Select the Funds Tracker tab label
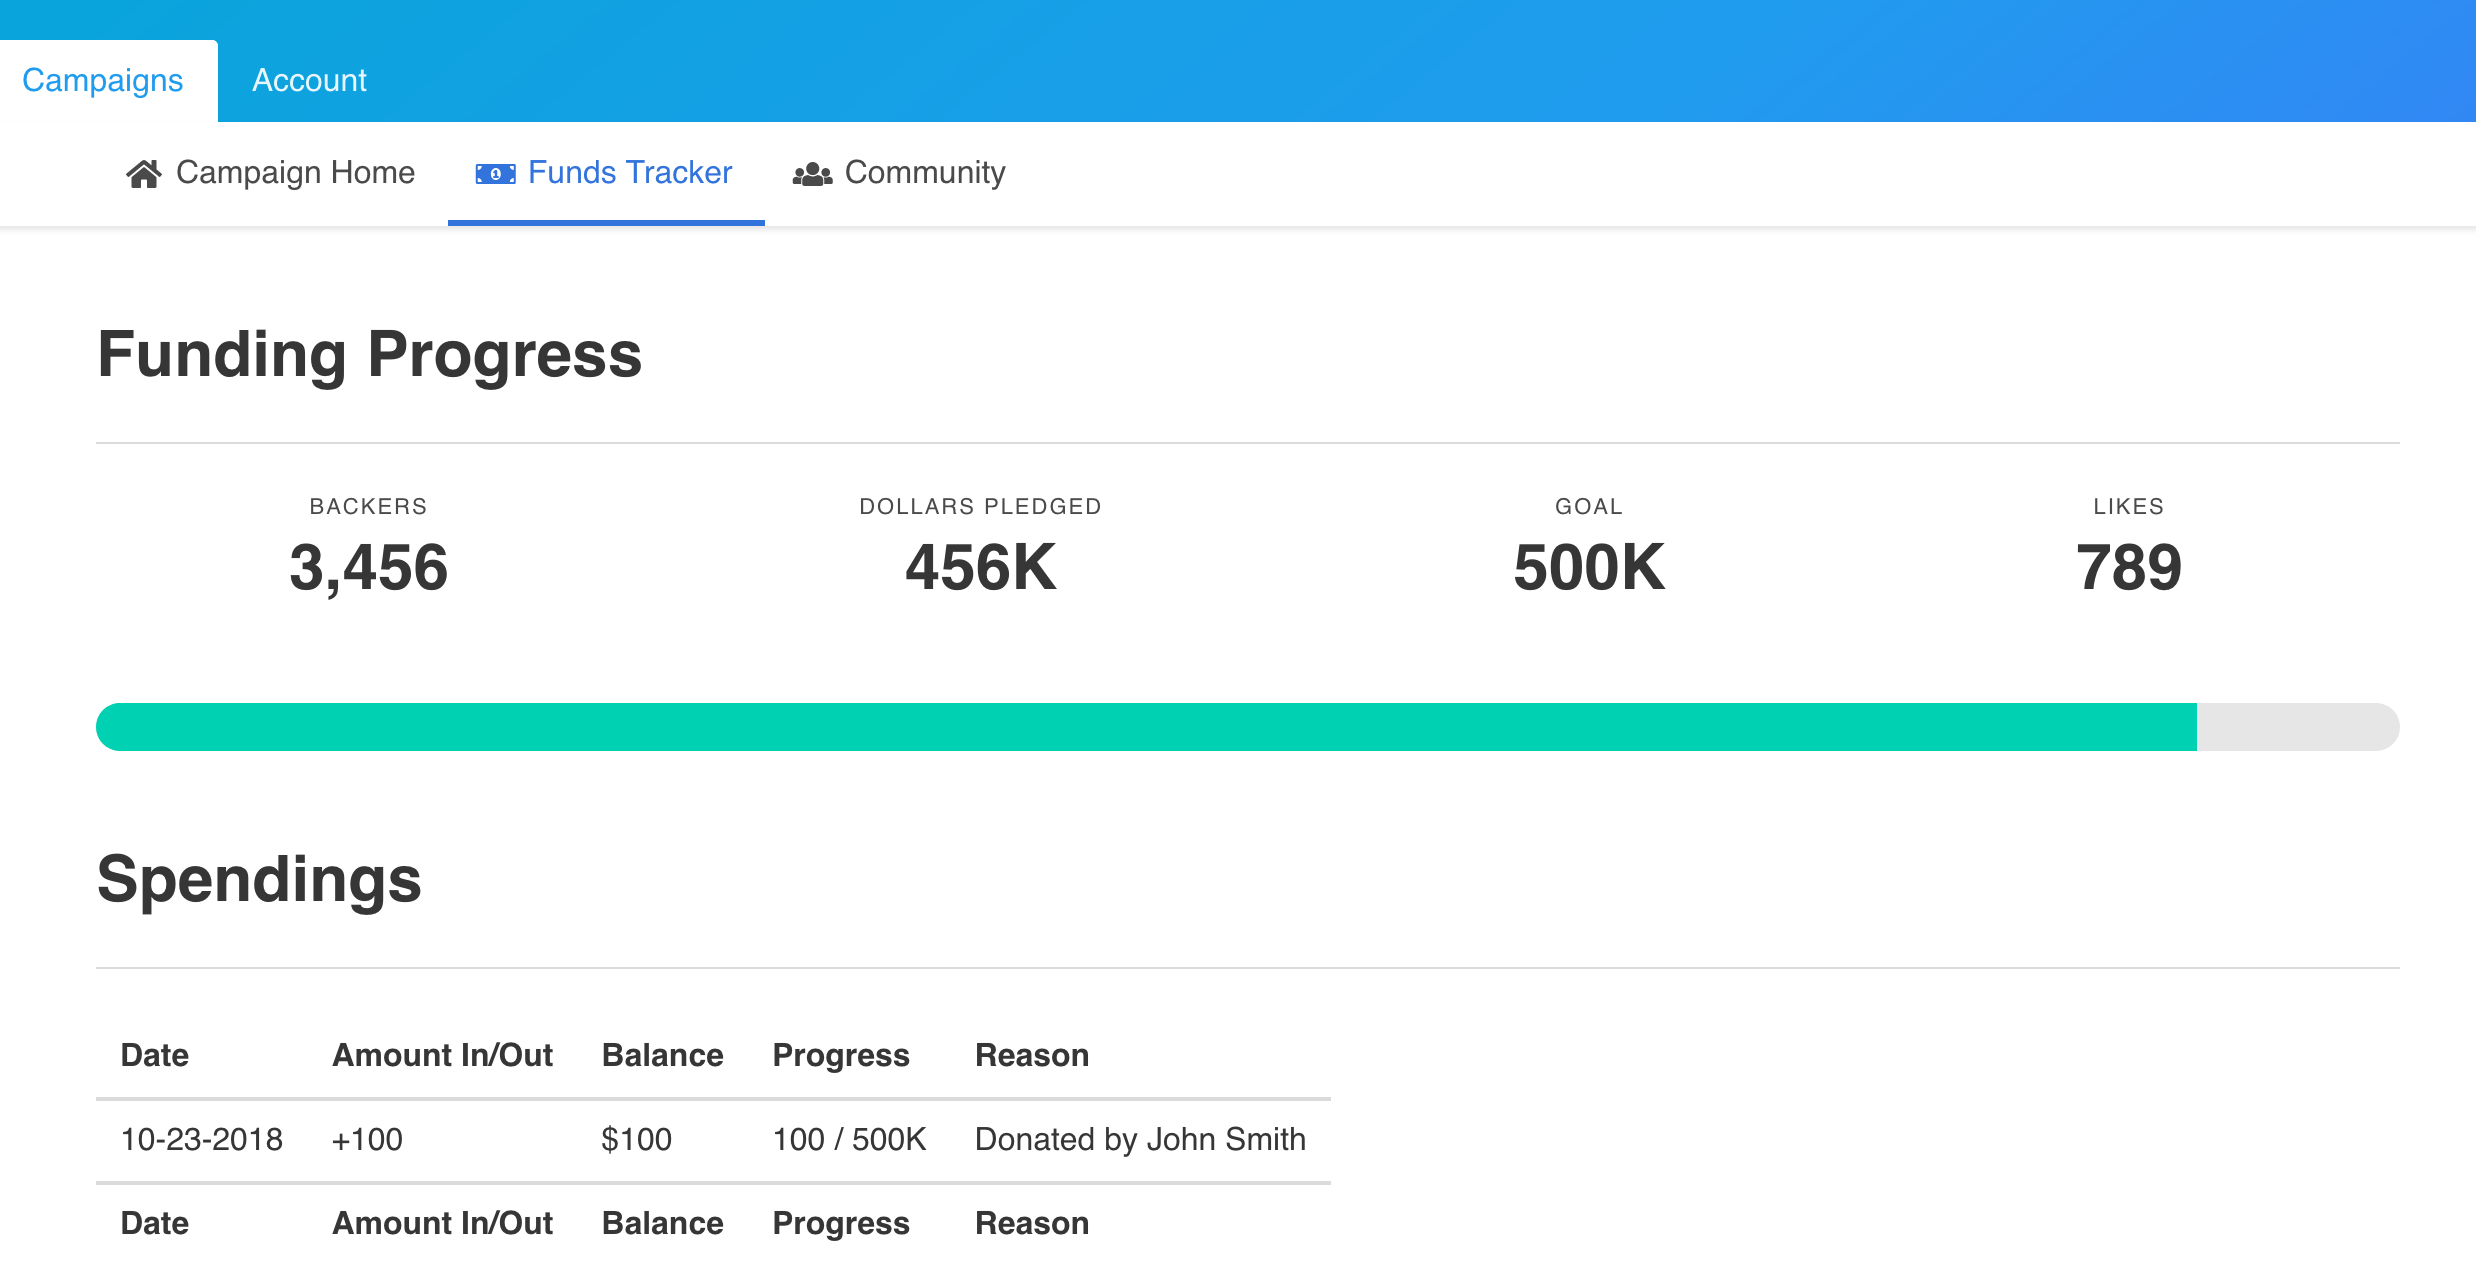The width and height of the screenshot is (2476, 1270). (x=630, y=173)
